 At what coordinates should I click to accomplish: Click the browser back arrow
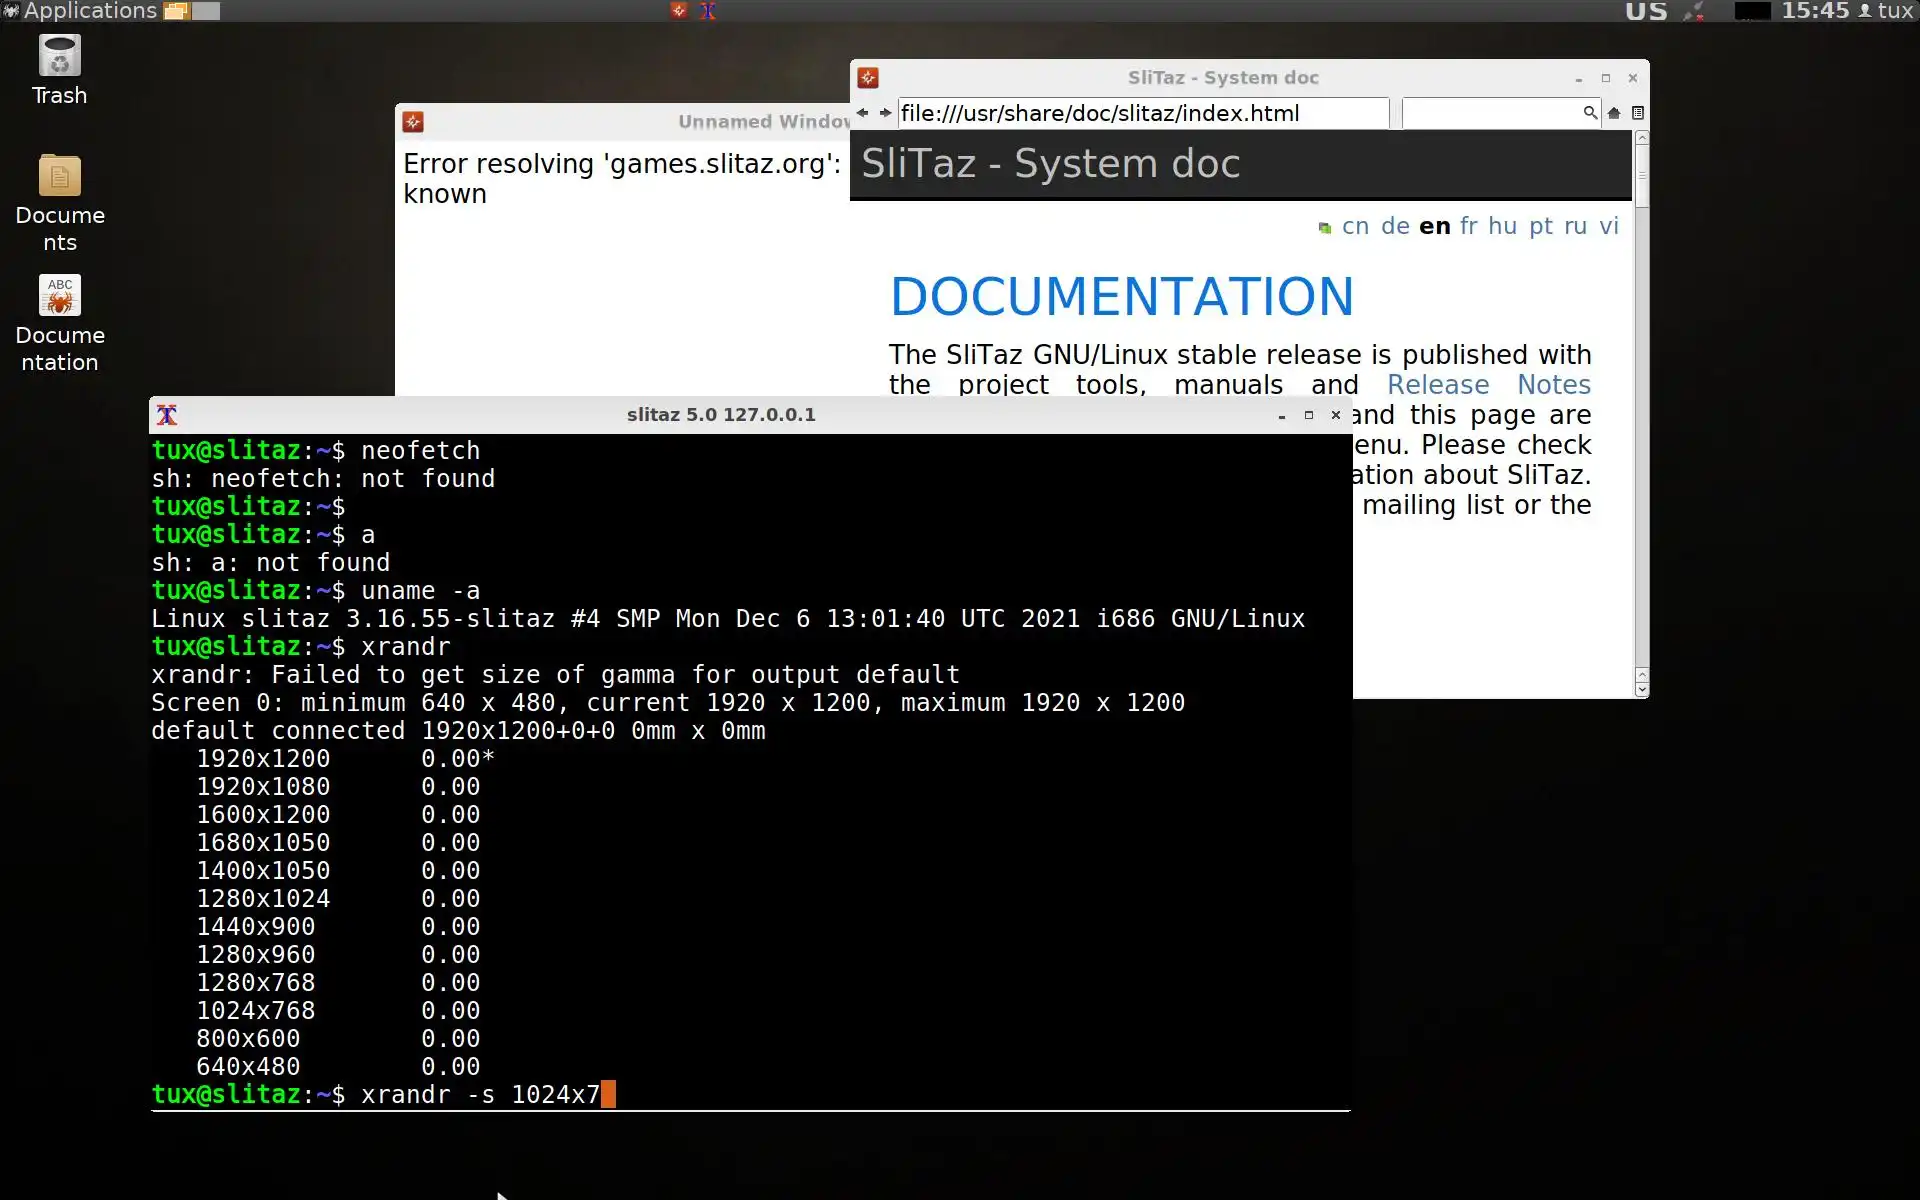862,113
